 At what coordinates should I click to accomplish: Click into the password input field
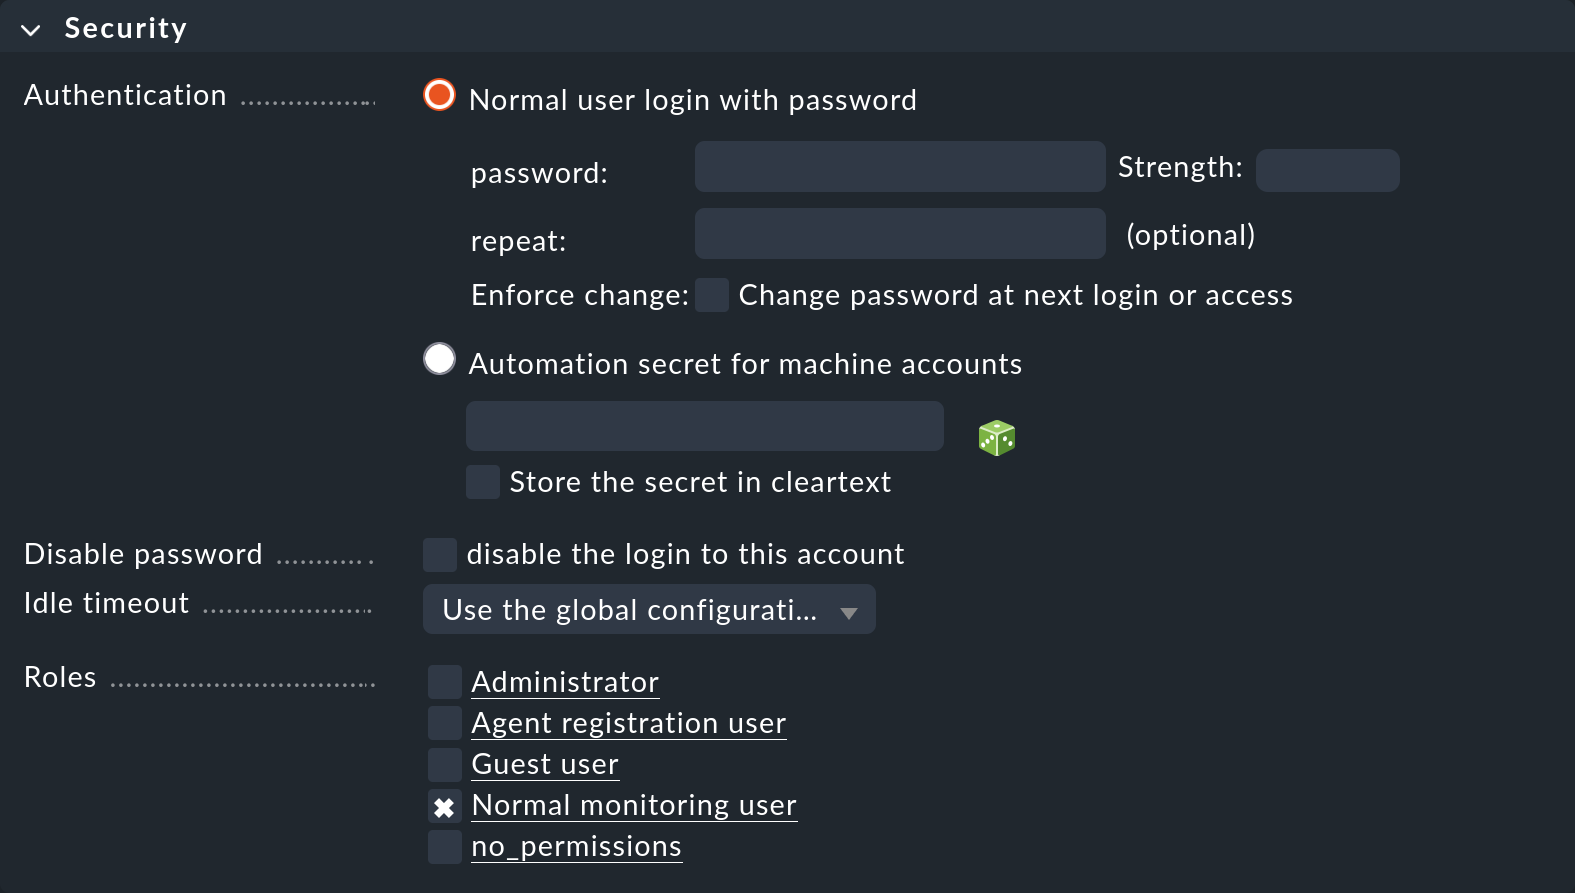point(899,166)
